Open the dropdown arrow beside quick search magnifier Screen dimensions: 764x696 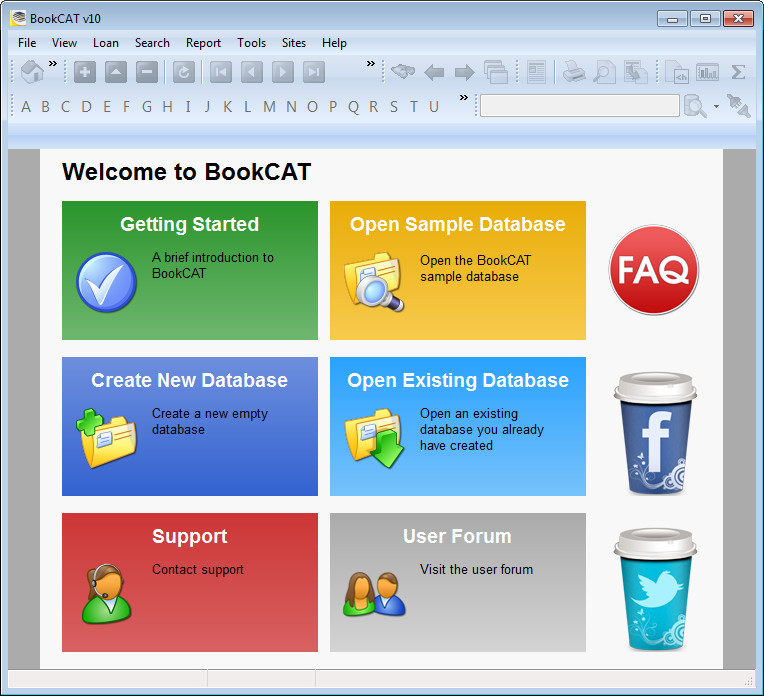tap(716, 106)
